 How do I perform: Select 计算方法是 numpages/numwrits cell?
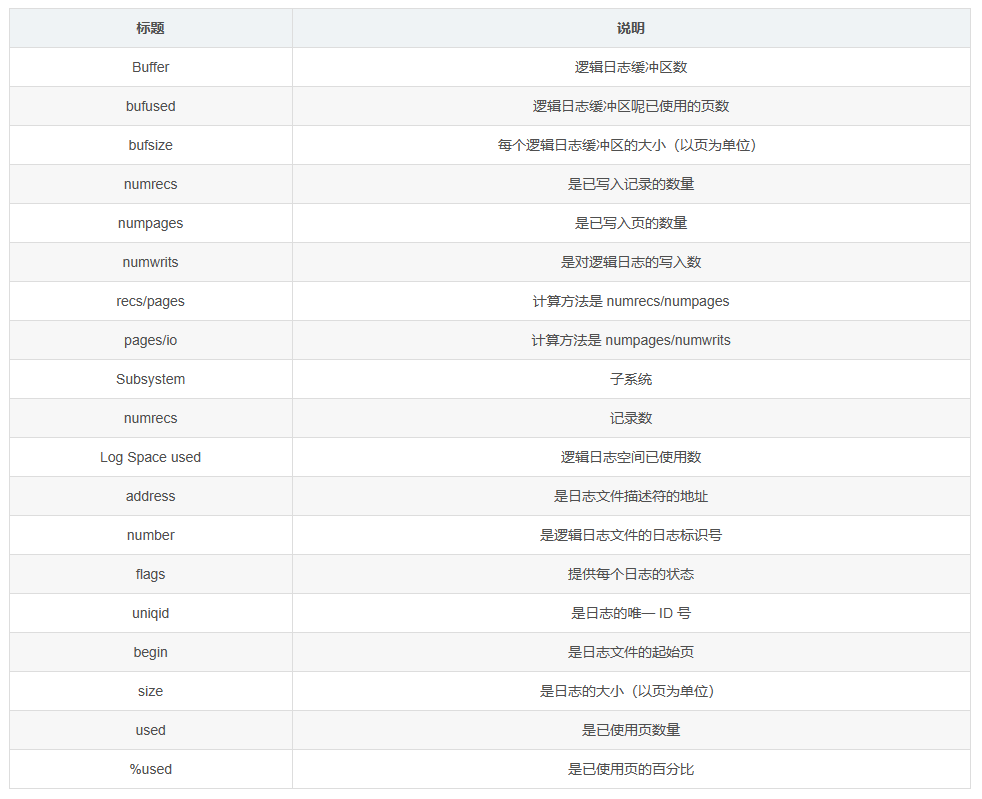point(631,340)
